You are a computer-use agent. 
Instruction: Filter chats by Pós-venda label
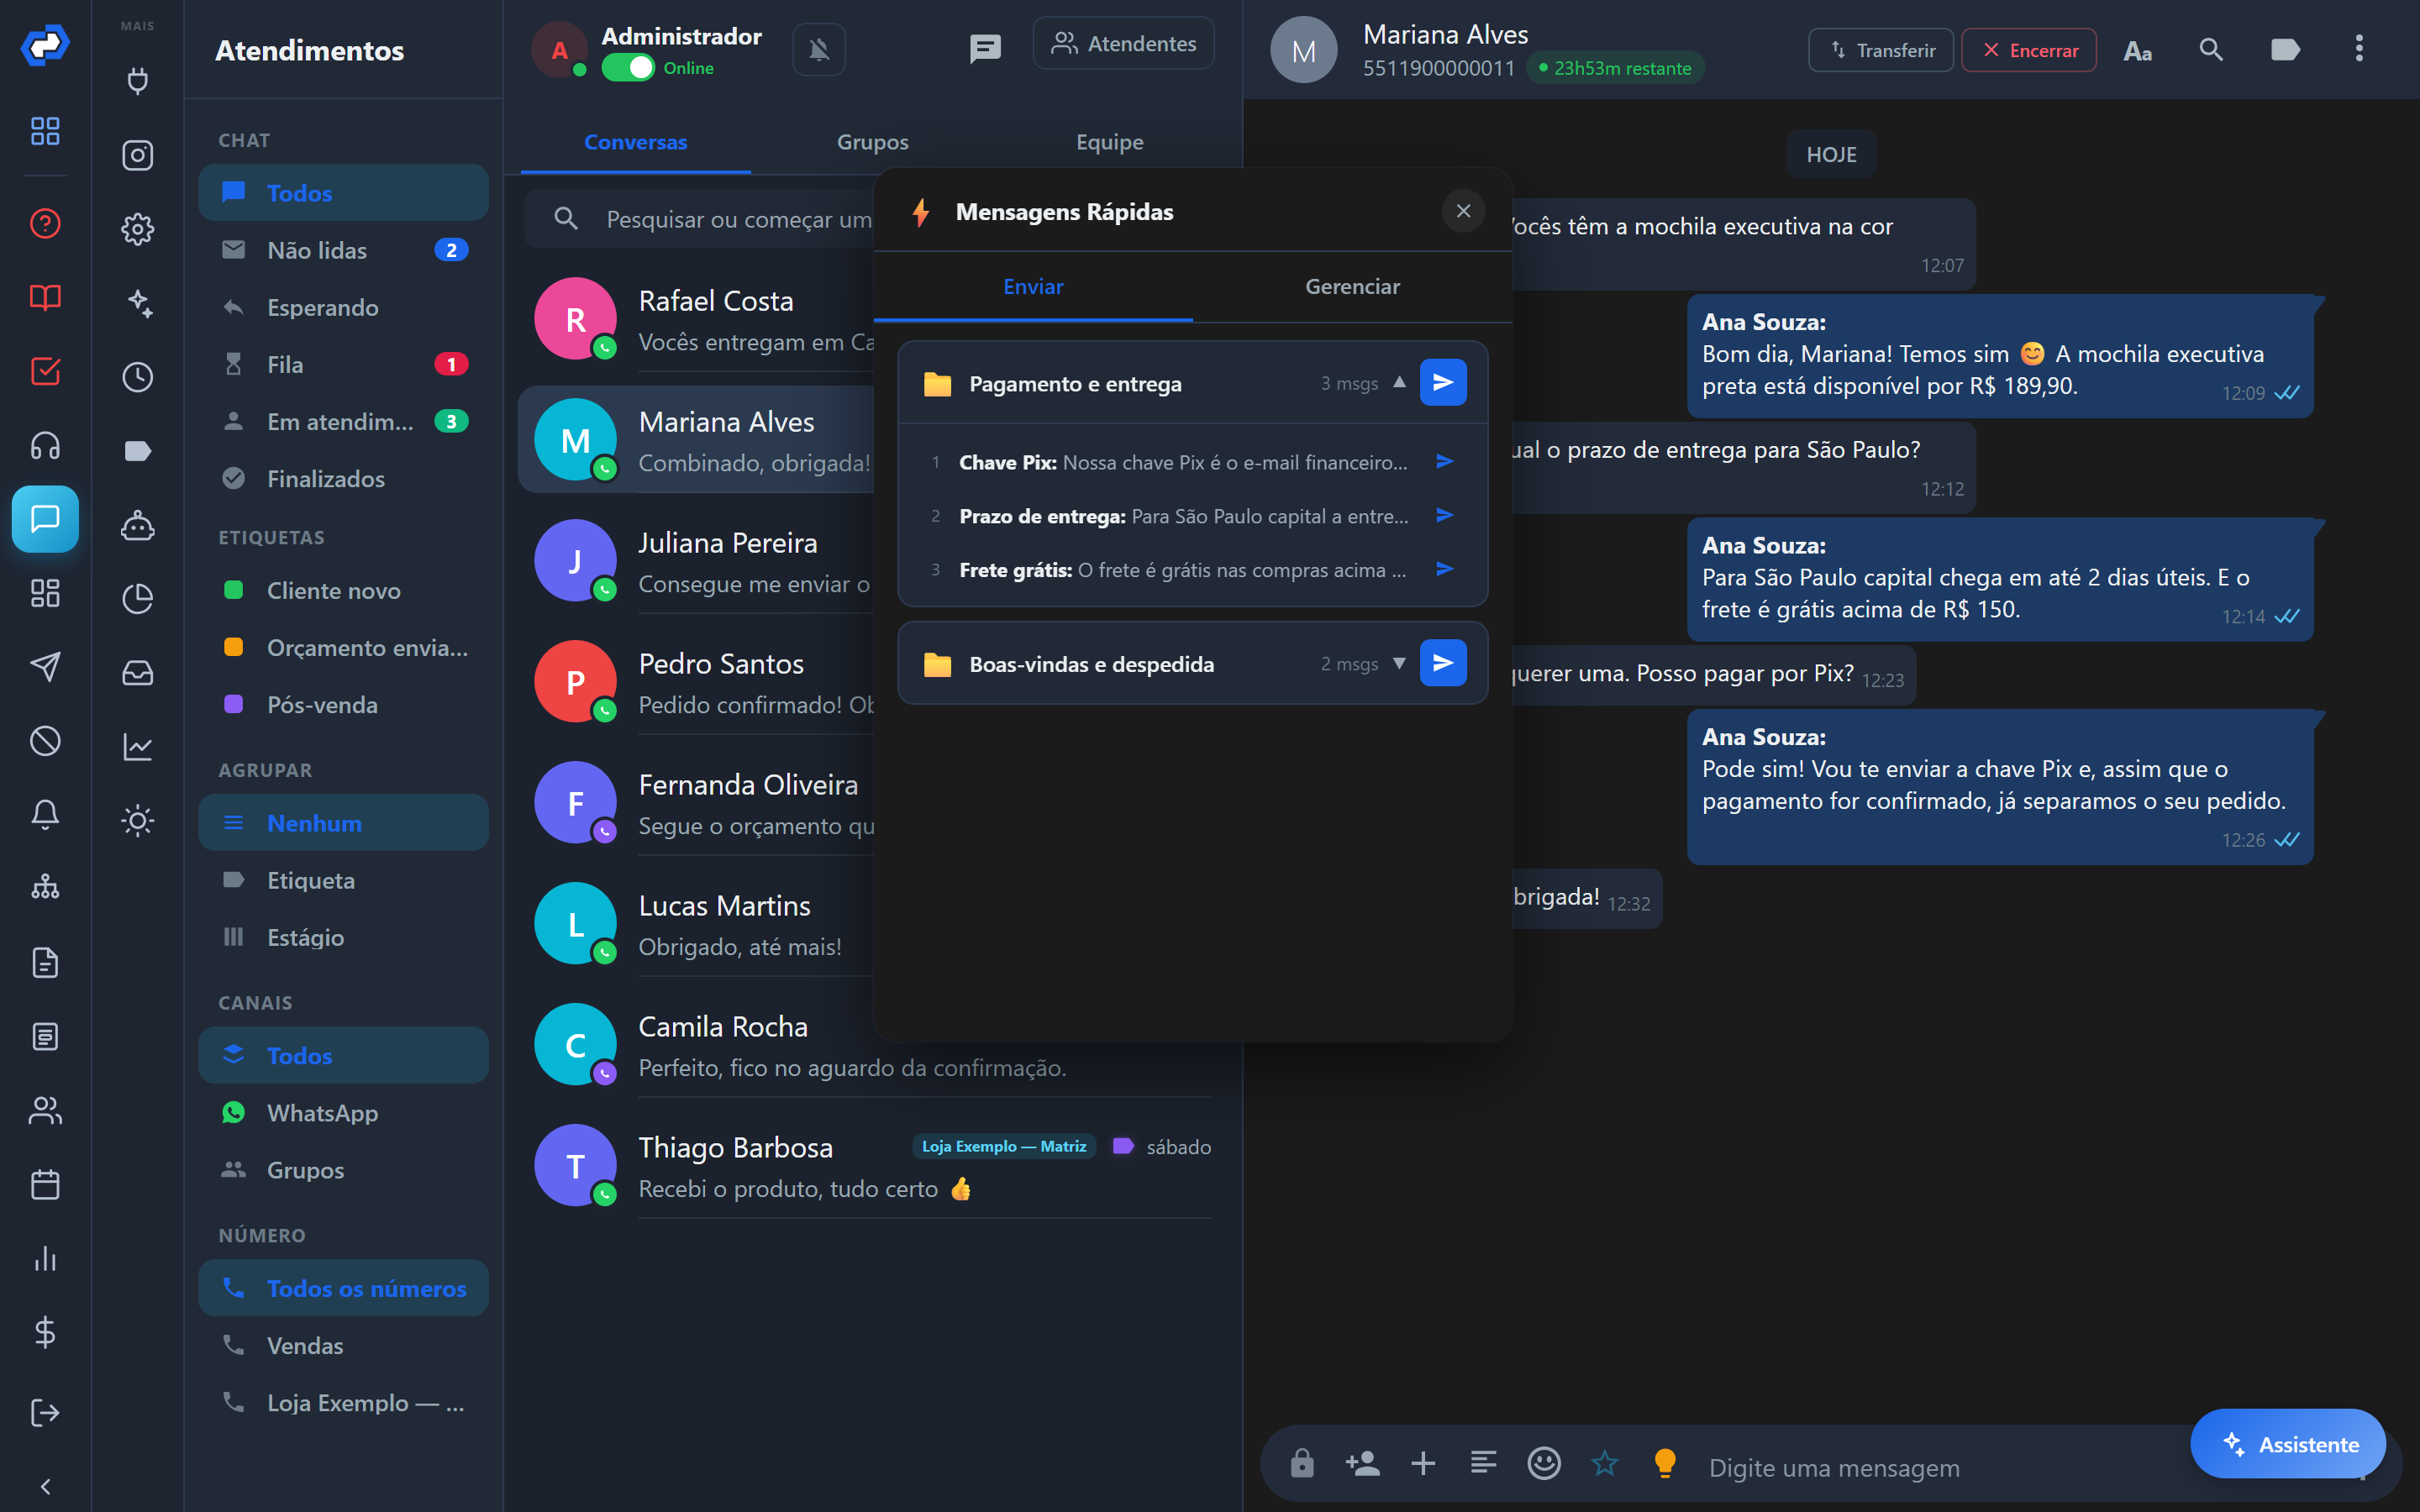(x=343, y=704)
